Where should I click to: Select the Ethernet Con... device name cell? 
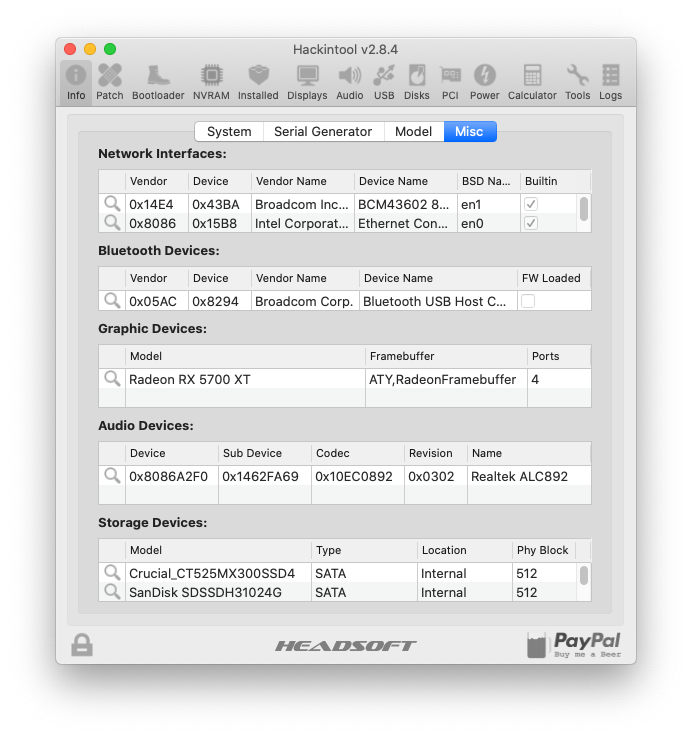pos(406,223)
